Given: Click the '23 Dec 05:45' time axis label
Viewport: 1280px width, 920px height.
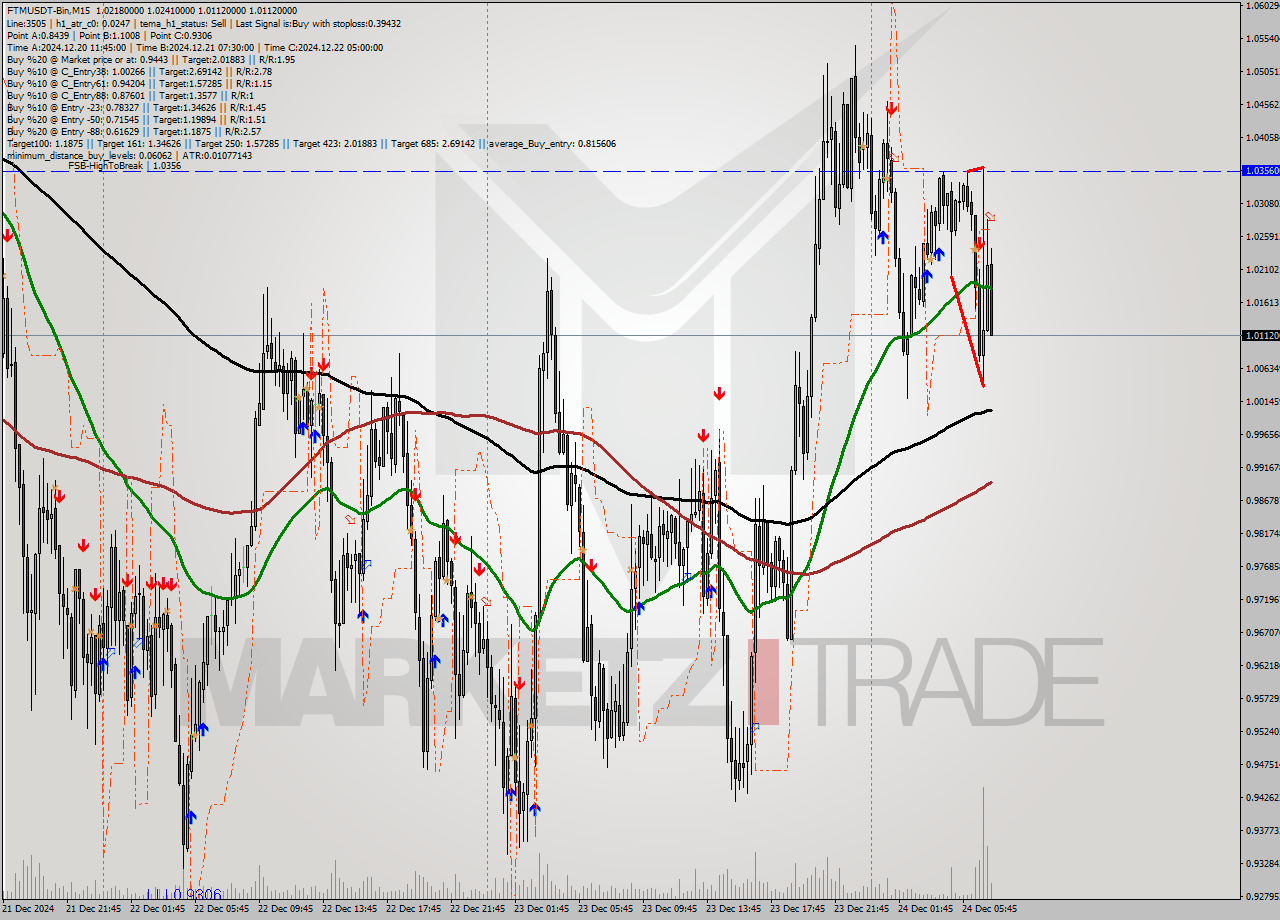Looking at the screenshot, I should [605, 909].
